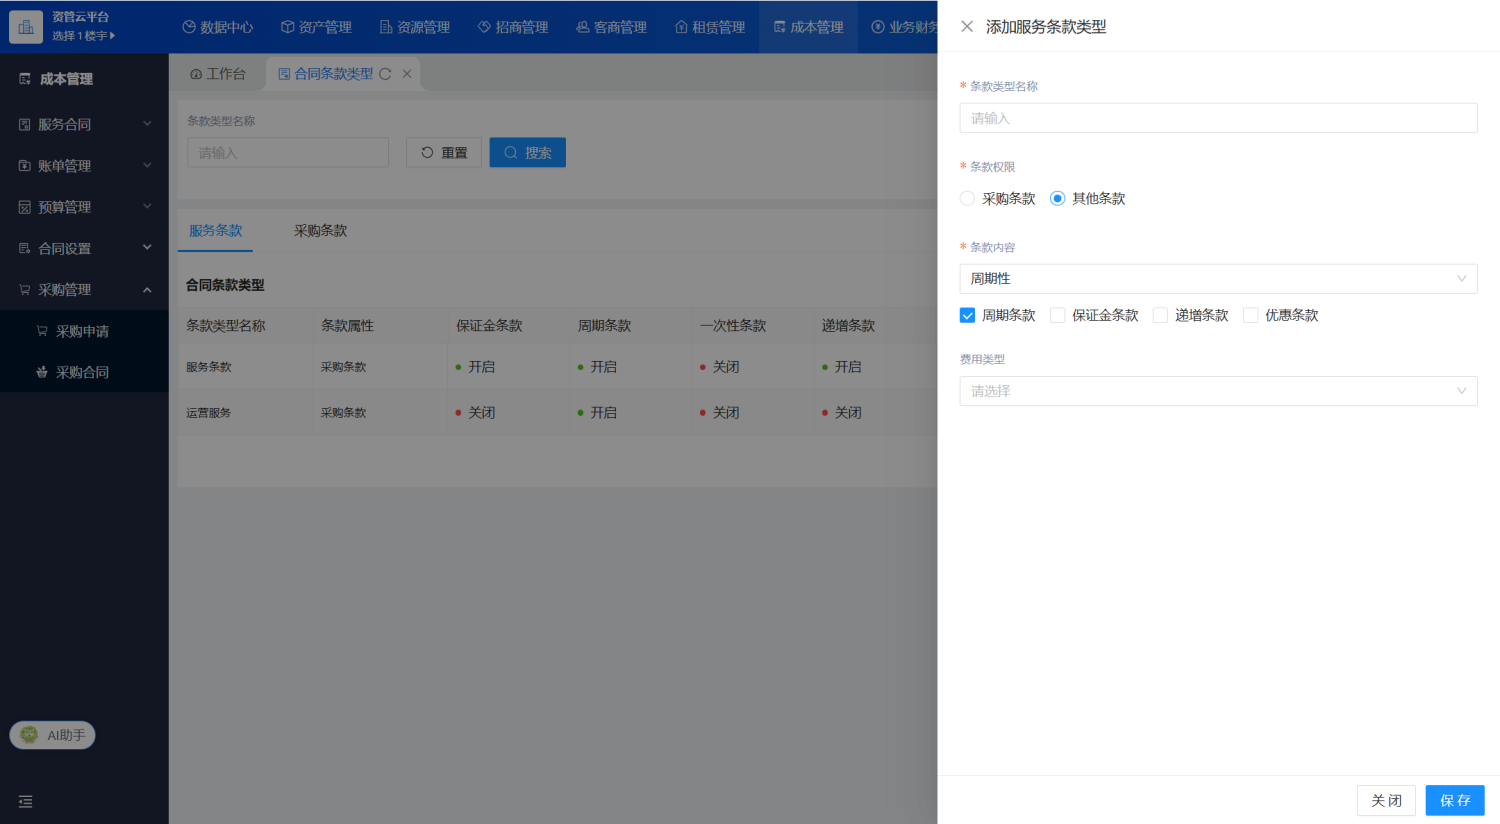
Task: Close the 添加服务条款类型 drawer with X icon
Action: pyautogui.click(x=967, y=27)
